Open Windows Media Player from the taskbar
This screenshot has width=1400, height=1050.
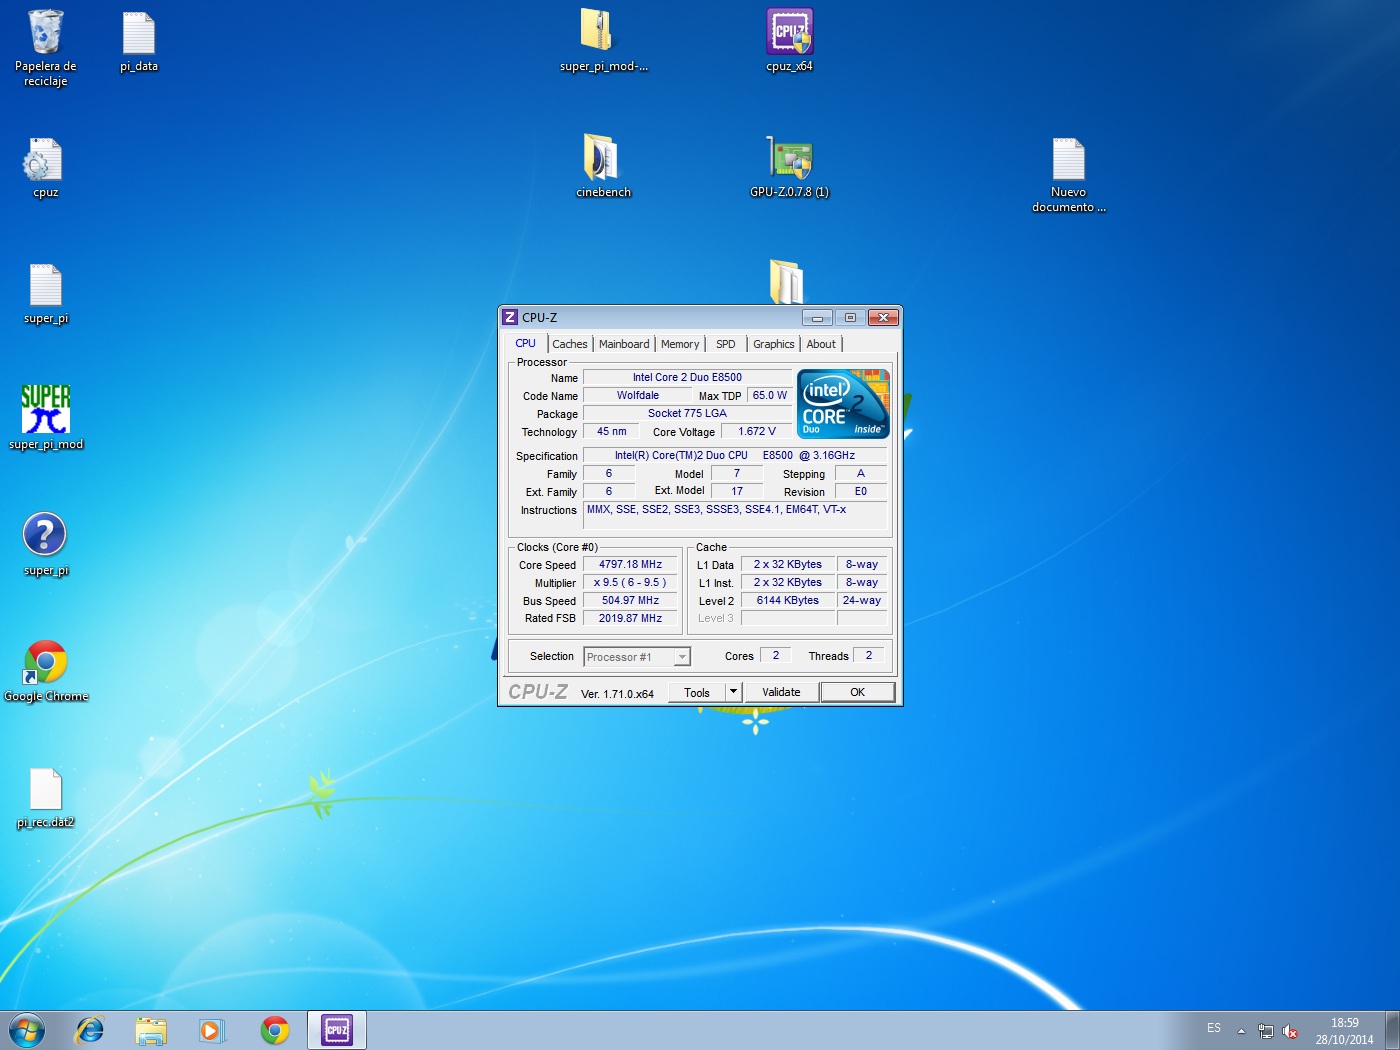pyautogui.click(x=212, y=1030)
